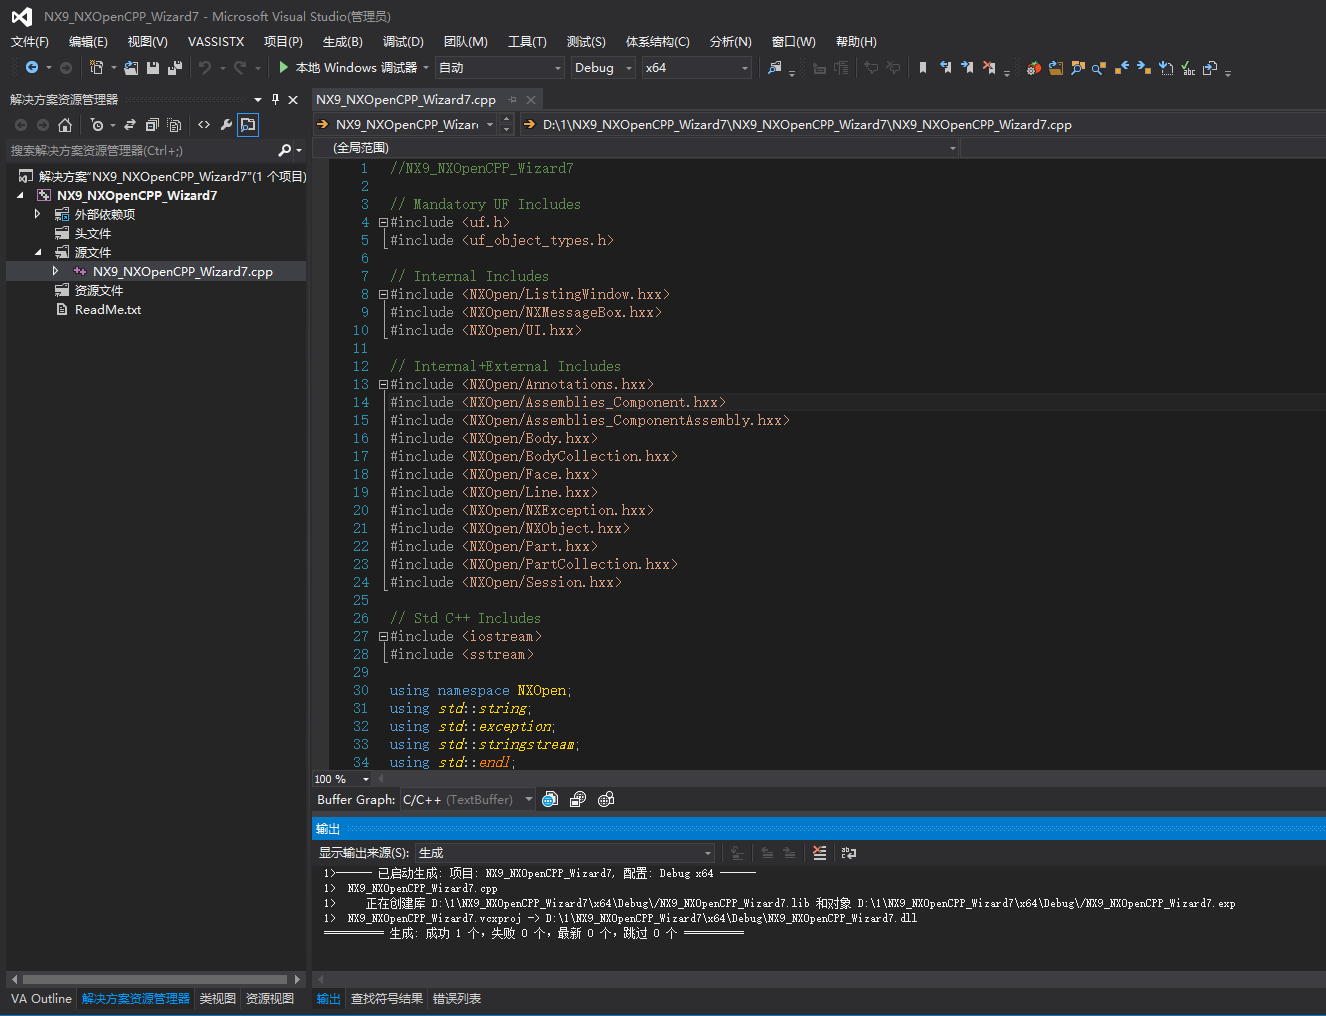Click VA Find Symbol icon
The height and width of the screenshot is (1016, 1326).
pyautogui.click(x=1078, y=68)
